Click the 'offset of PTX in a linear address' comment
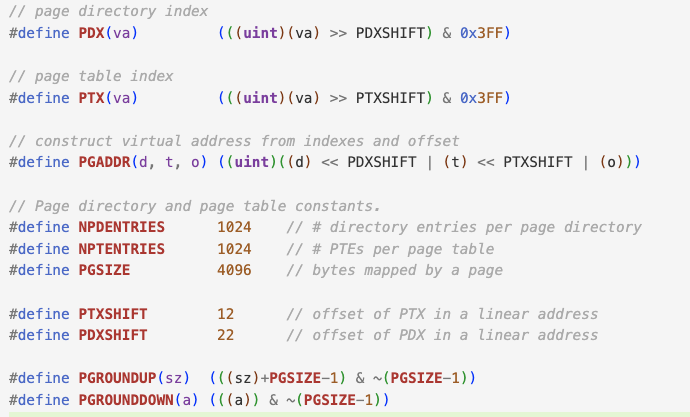Screen dimensions: 690x417 pyautogui.click(x=442, y=314)
